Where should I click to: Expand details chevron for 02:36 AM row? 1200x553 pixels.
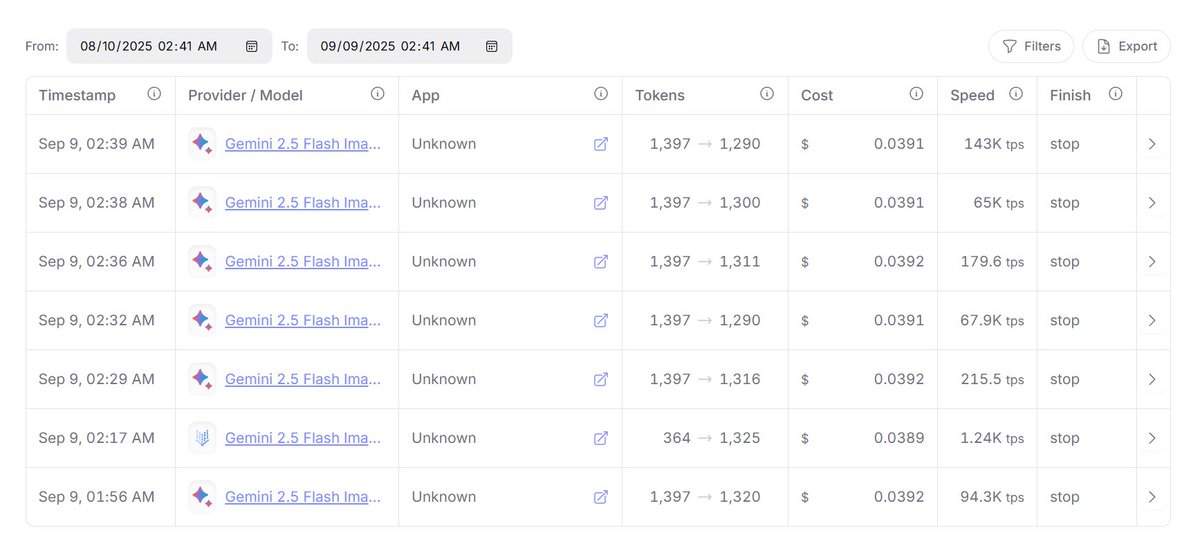[1152, 262]
